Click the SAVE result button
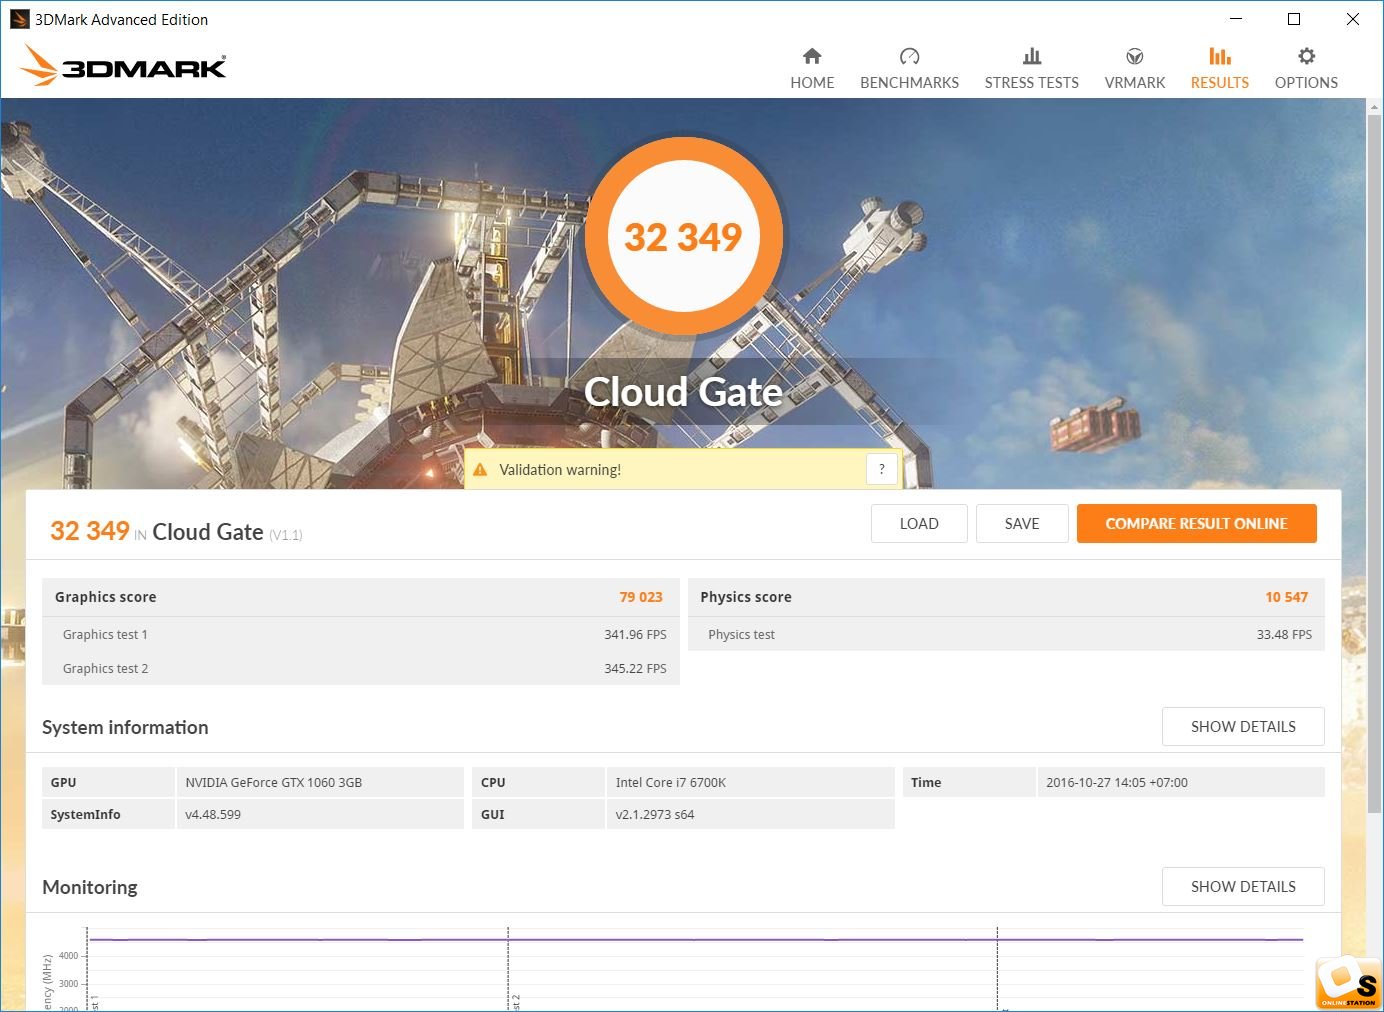The height and width of the screenshot is (1012, 1384). click(1022, 524)
